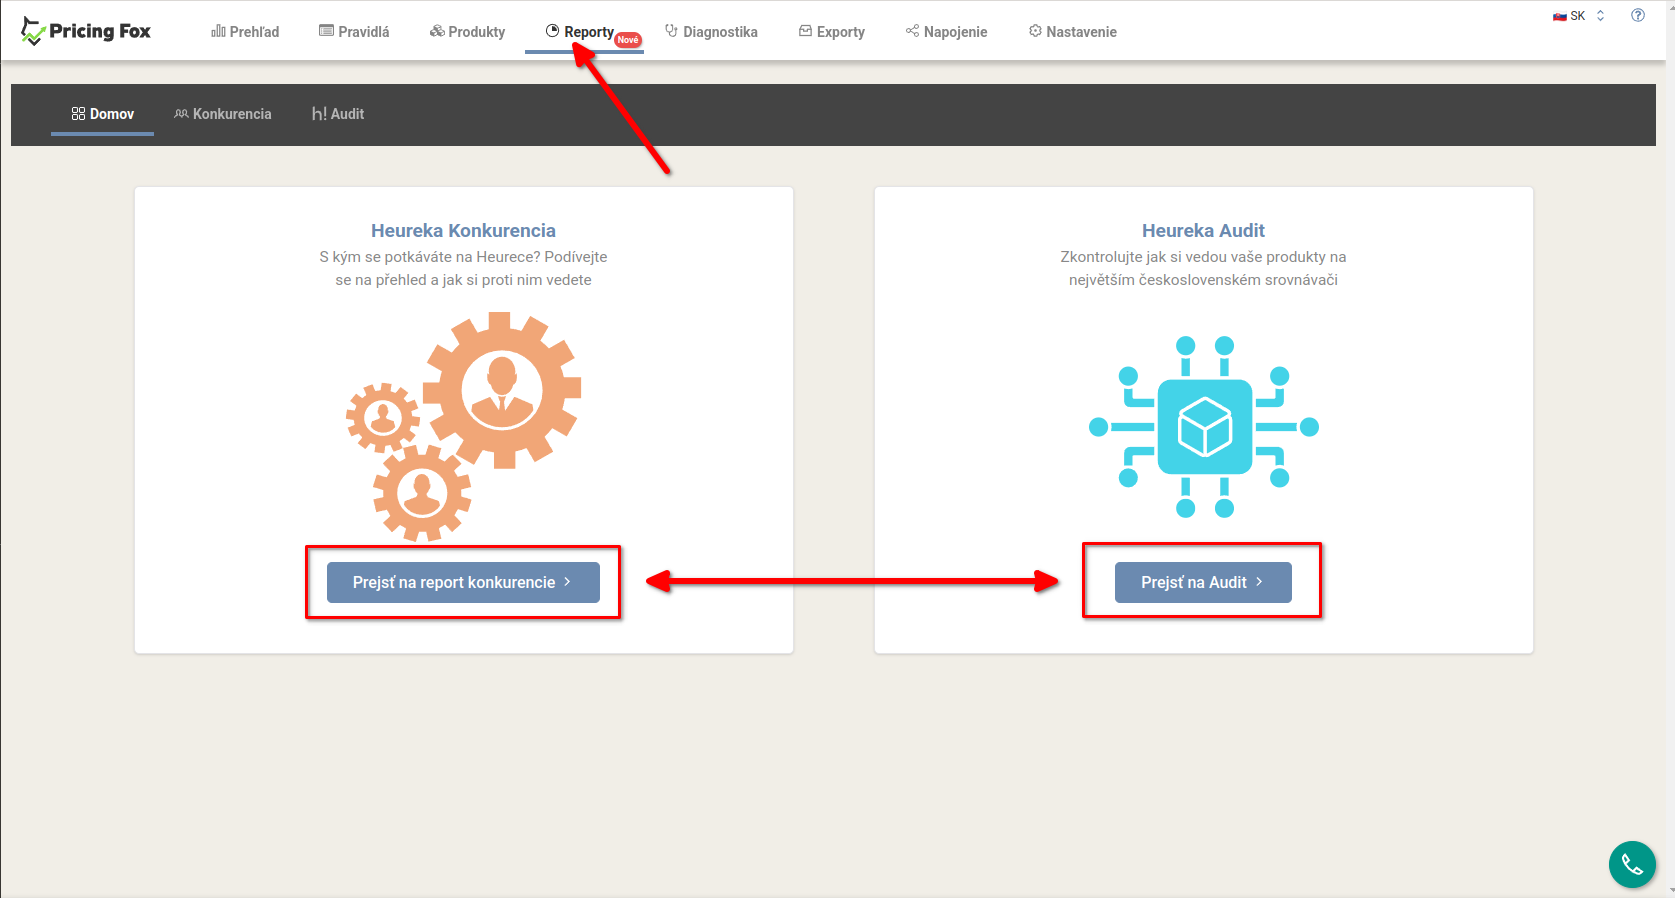Go to Napojenie settings

pyautogui.click(x=946, y=32)
